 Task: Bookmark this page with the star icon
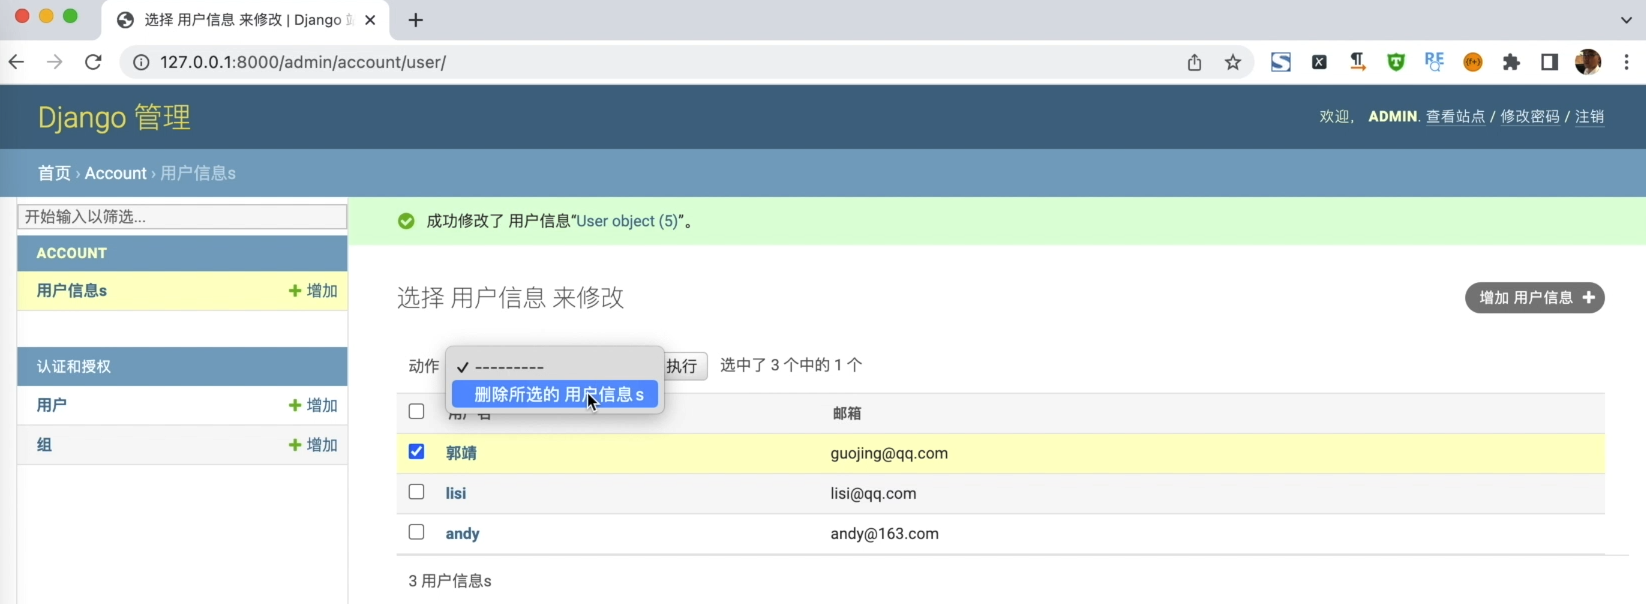pos(1233,62)
